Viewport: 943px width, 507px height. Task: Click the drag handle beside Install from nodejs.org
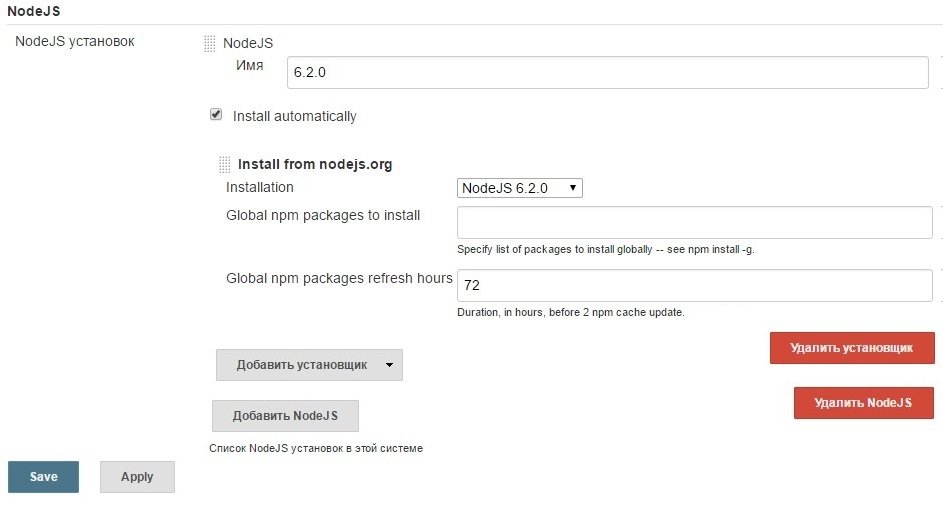[x=224, y=164]
